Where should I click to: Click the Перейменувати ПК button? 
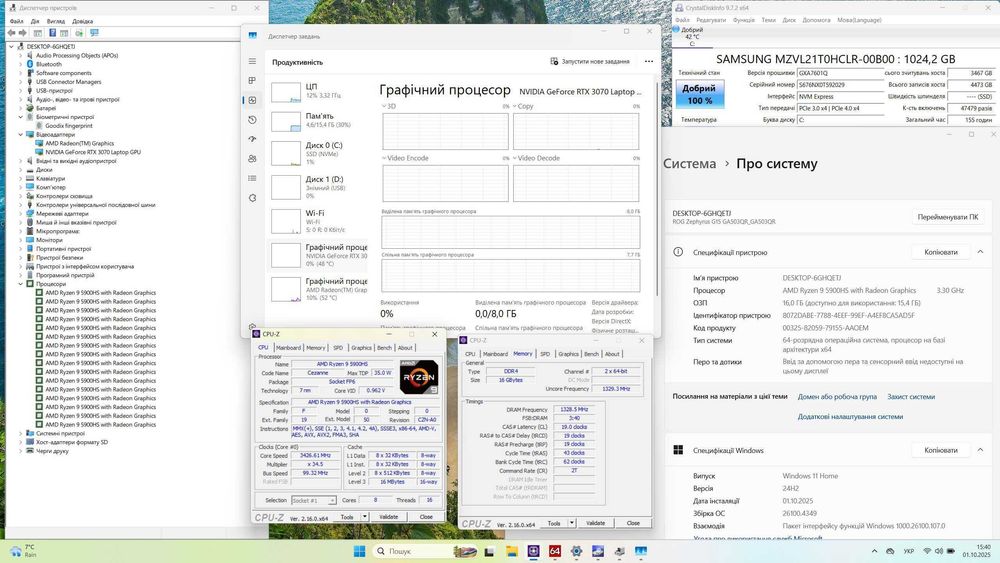947,217
